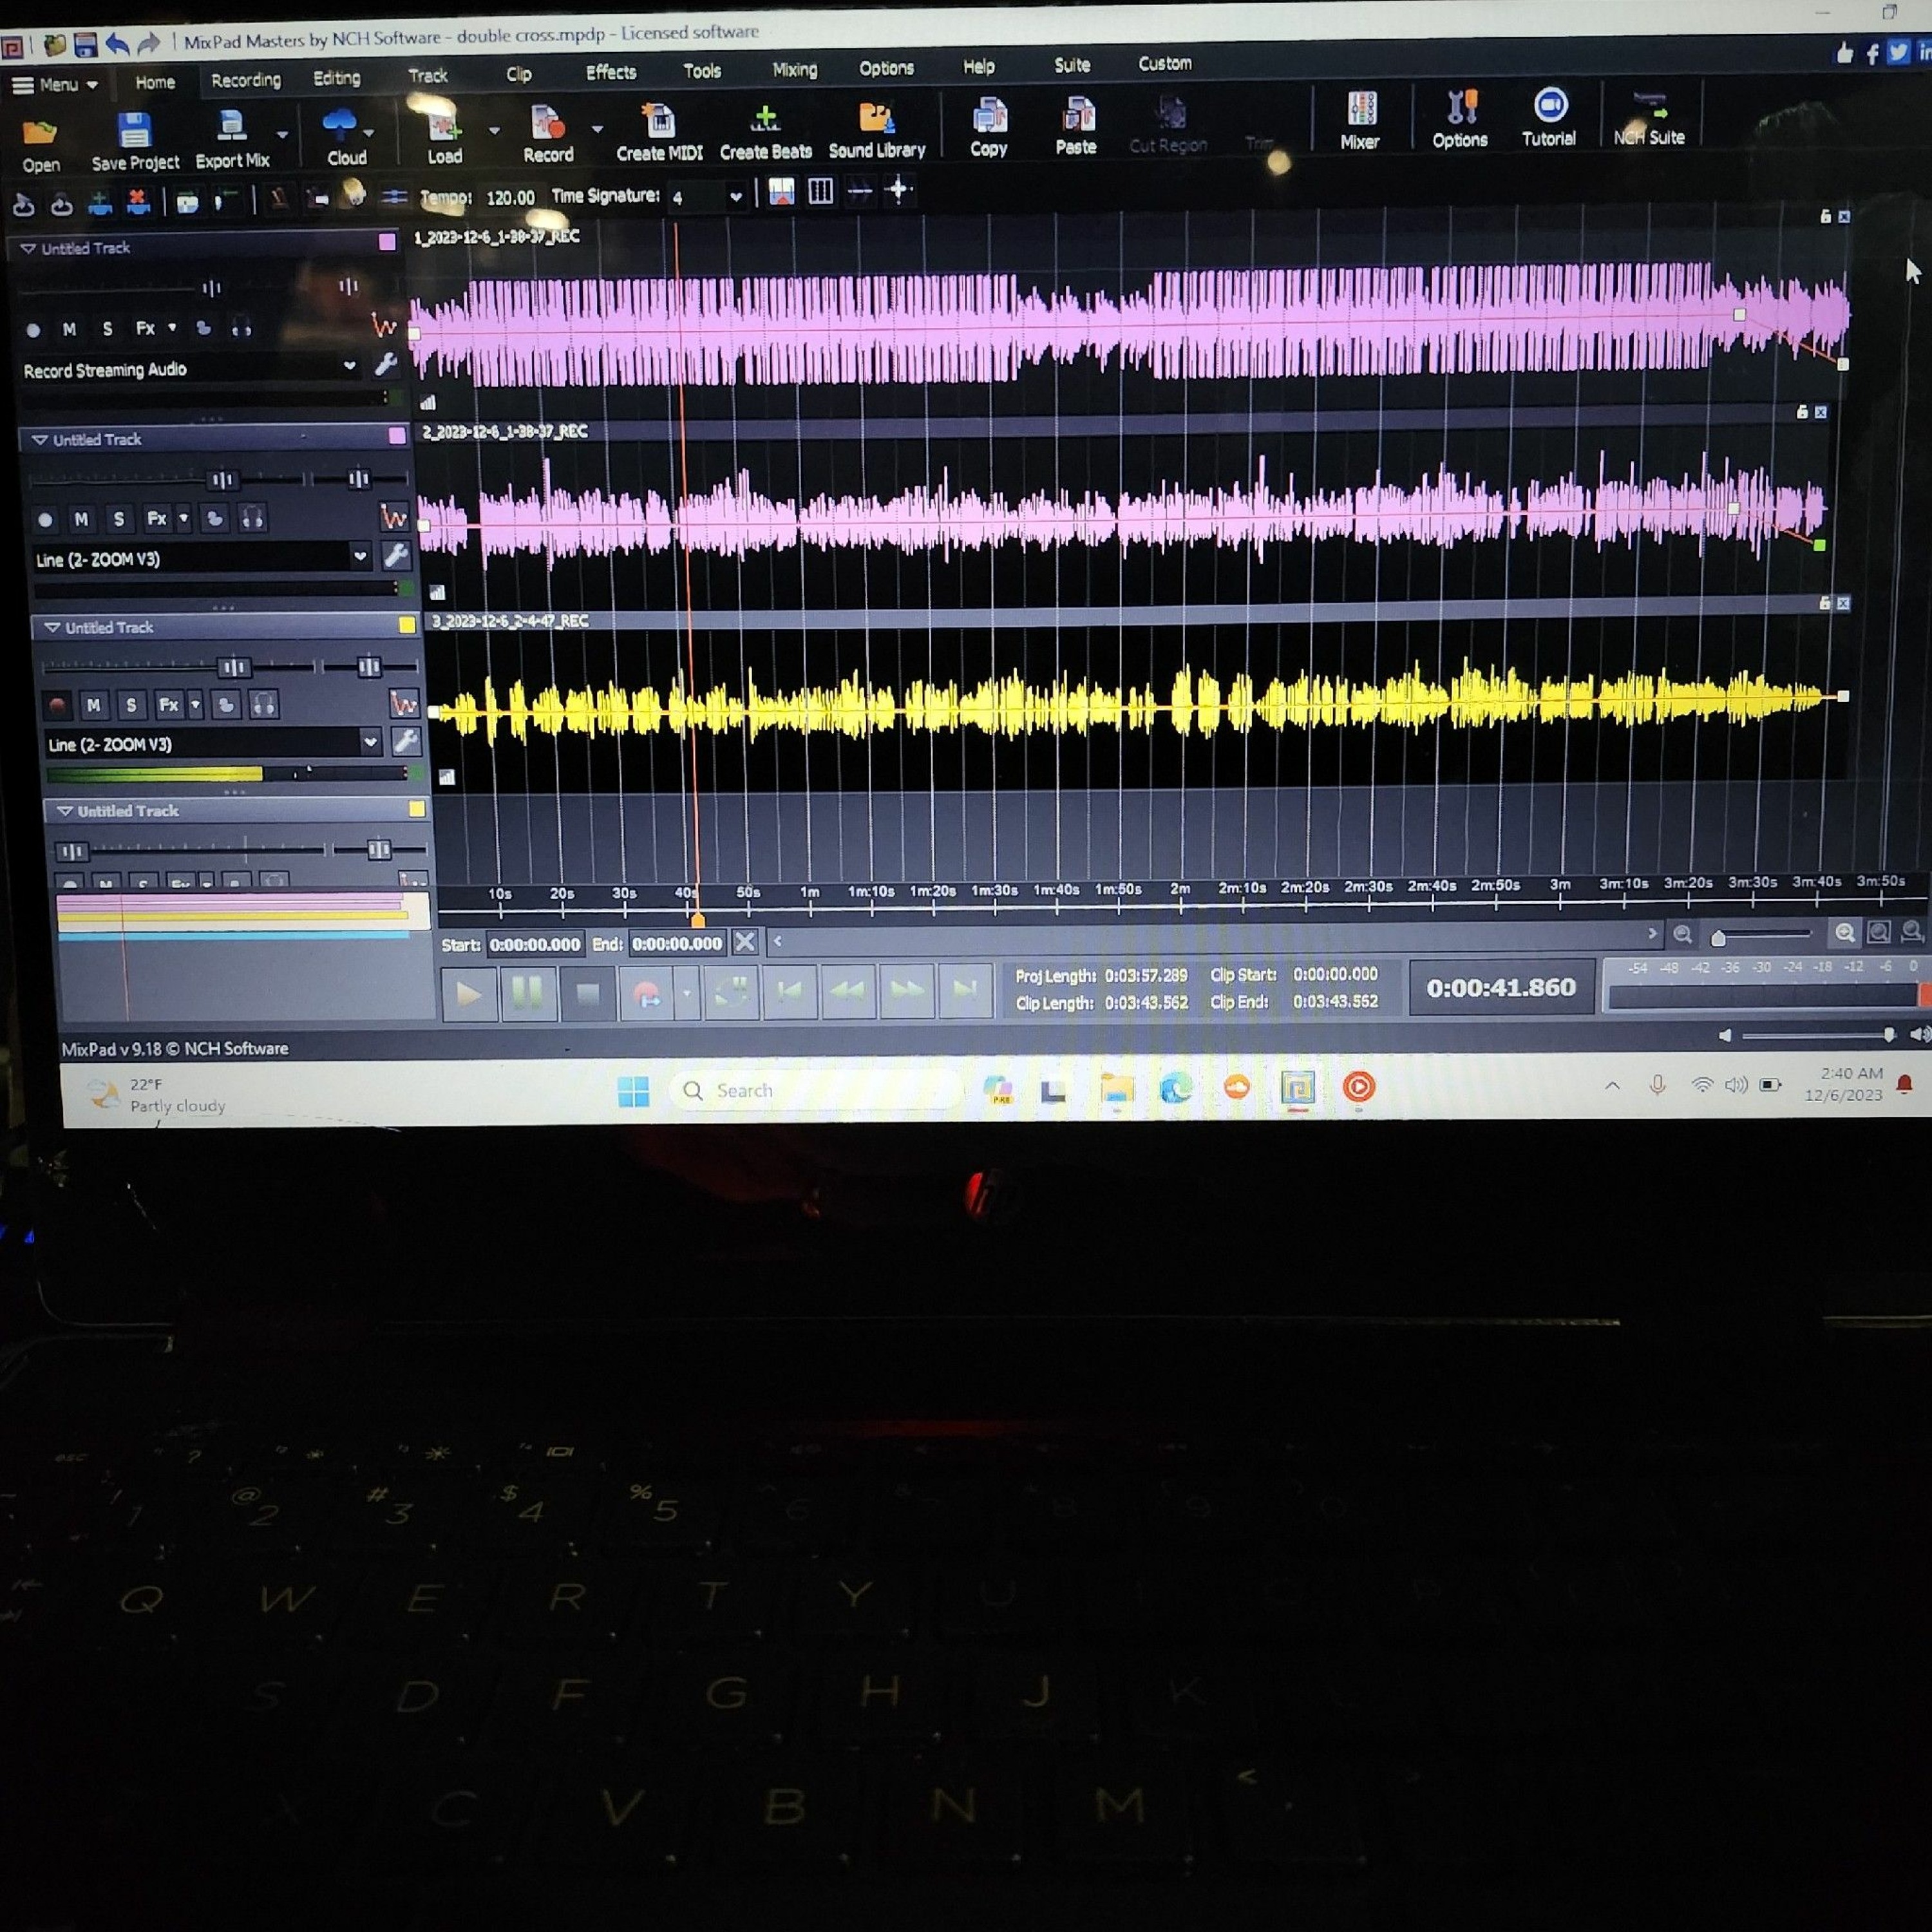Click the zoom in magnifier icon
The height and width of the screenshot is (1932, 1932).
point(1844,933)
